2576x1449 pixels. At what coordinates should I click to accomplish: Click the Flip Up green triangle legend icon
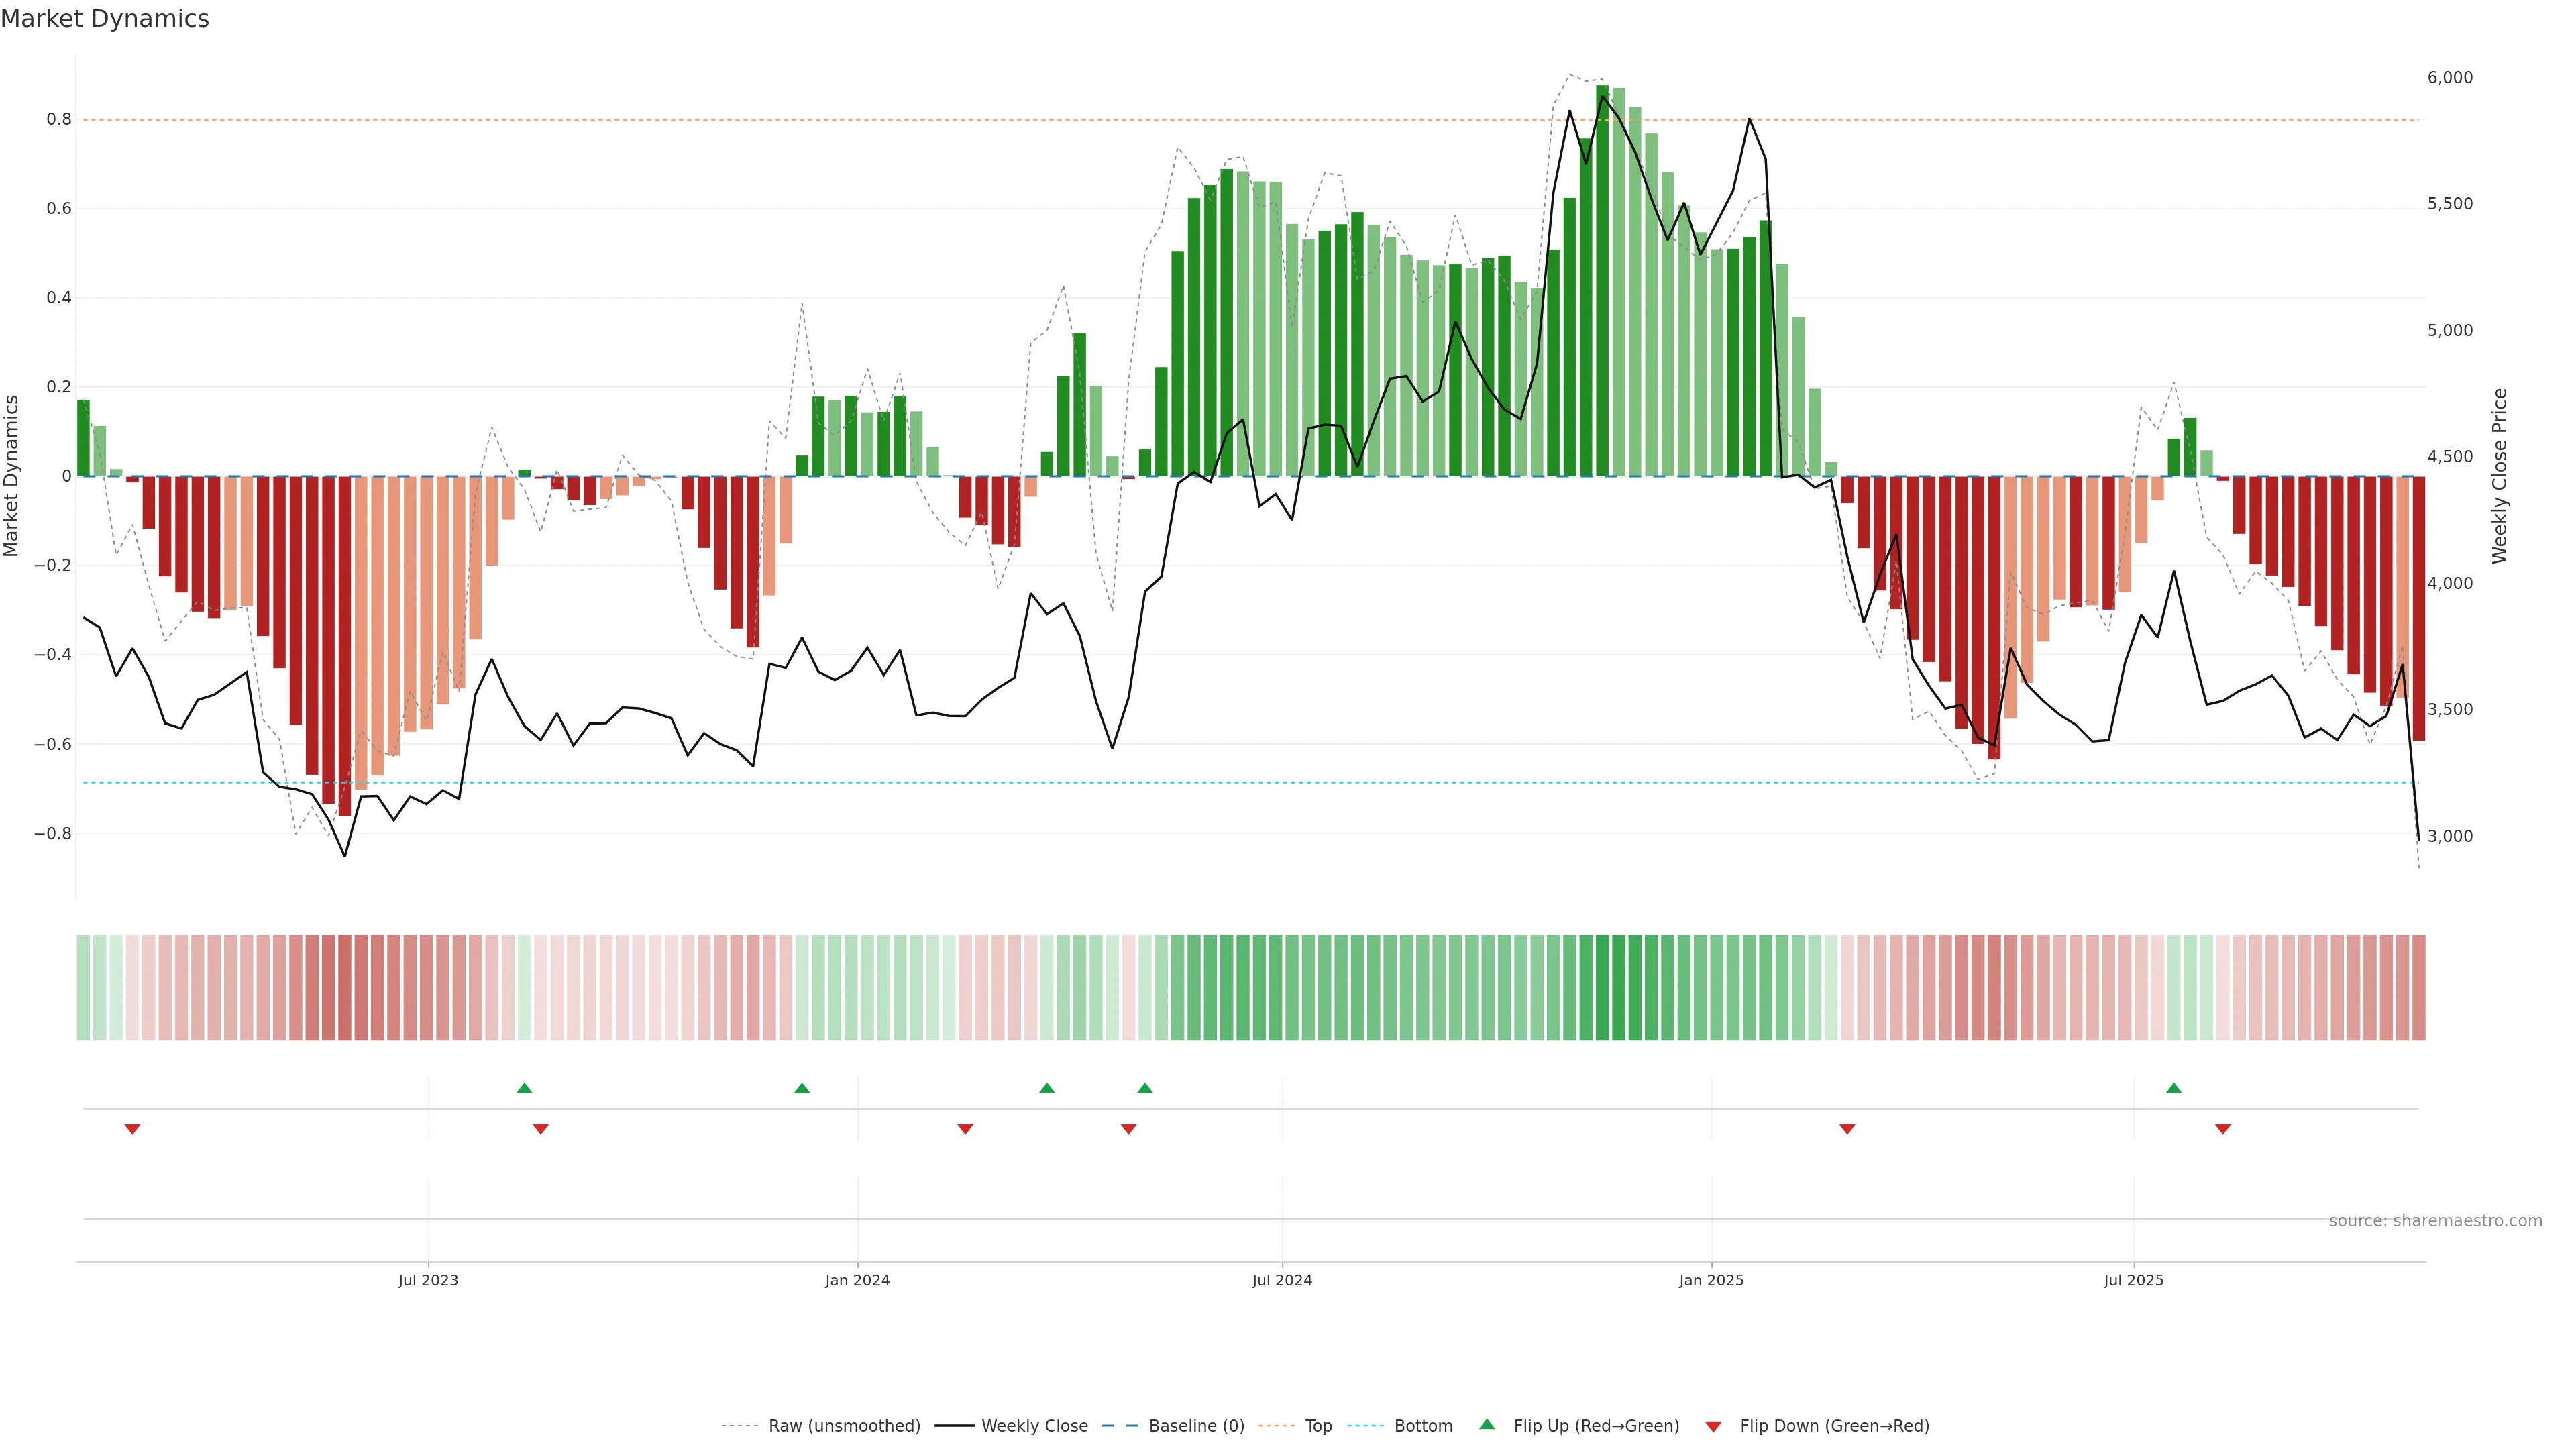[1487, 1424]
